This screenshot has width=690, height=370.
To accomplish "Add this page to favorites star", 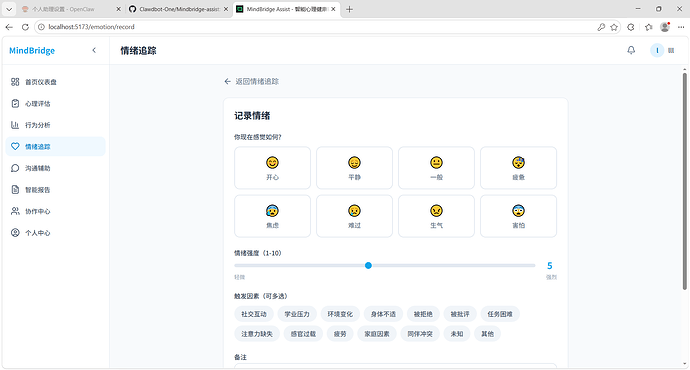I will click(x=614, y=27).
